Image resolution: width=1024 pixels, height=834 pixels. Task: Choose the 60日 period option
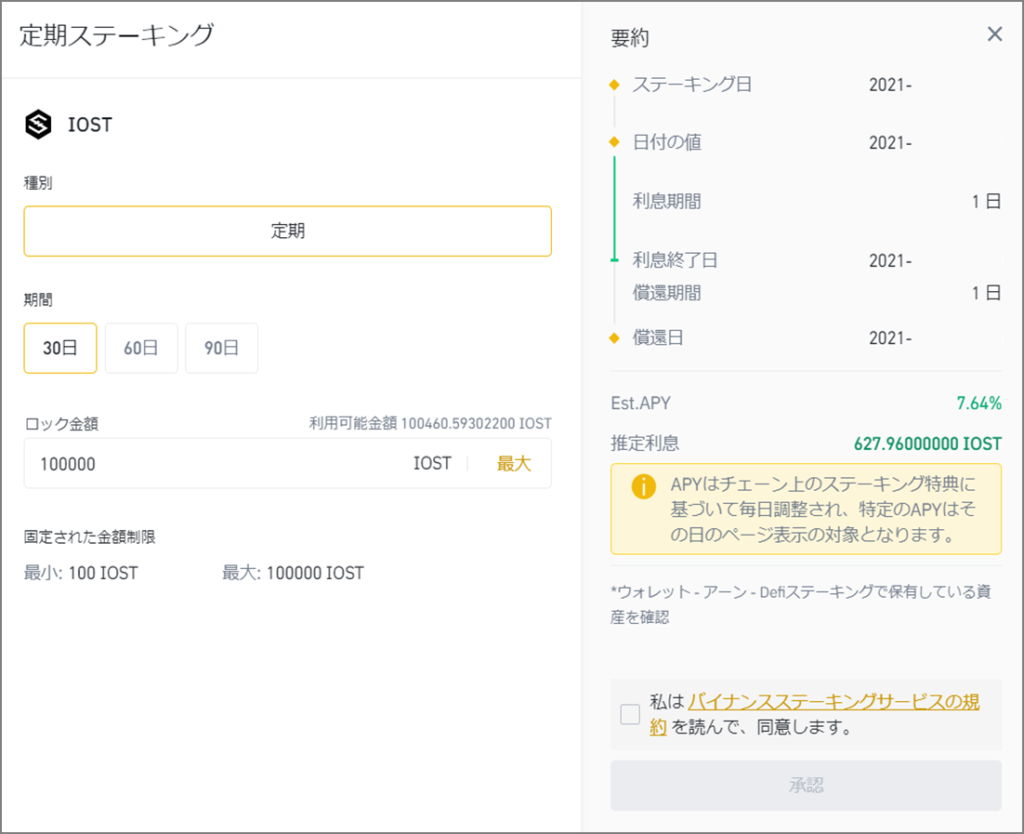click(x=141, y=348)
